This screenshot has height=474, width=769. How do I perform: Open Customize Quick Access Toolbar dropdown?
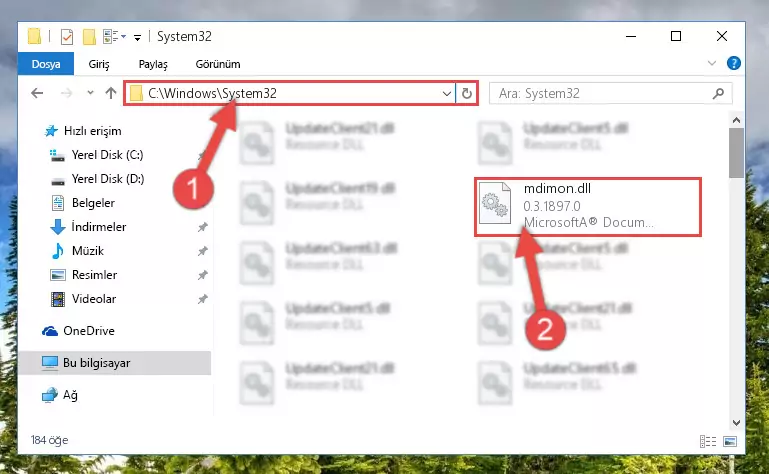tap(137, 37)
